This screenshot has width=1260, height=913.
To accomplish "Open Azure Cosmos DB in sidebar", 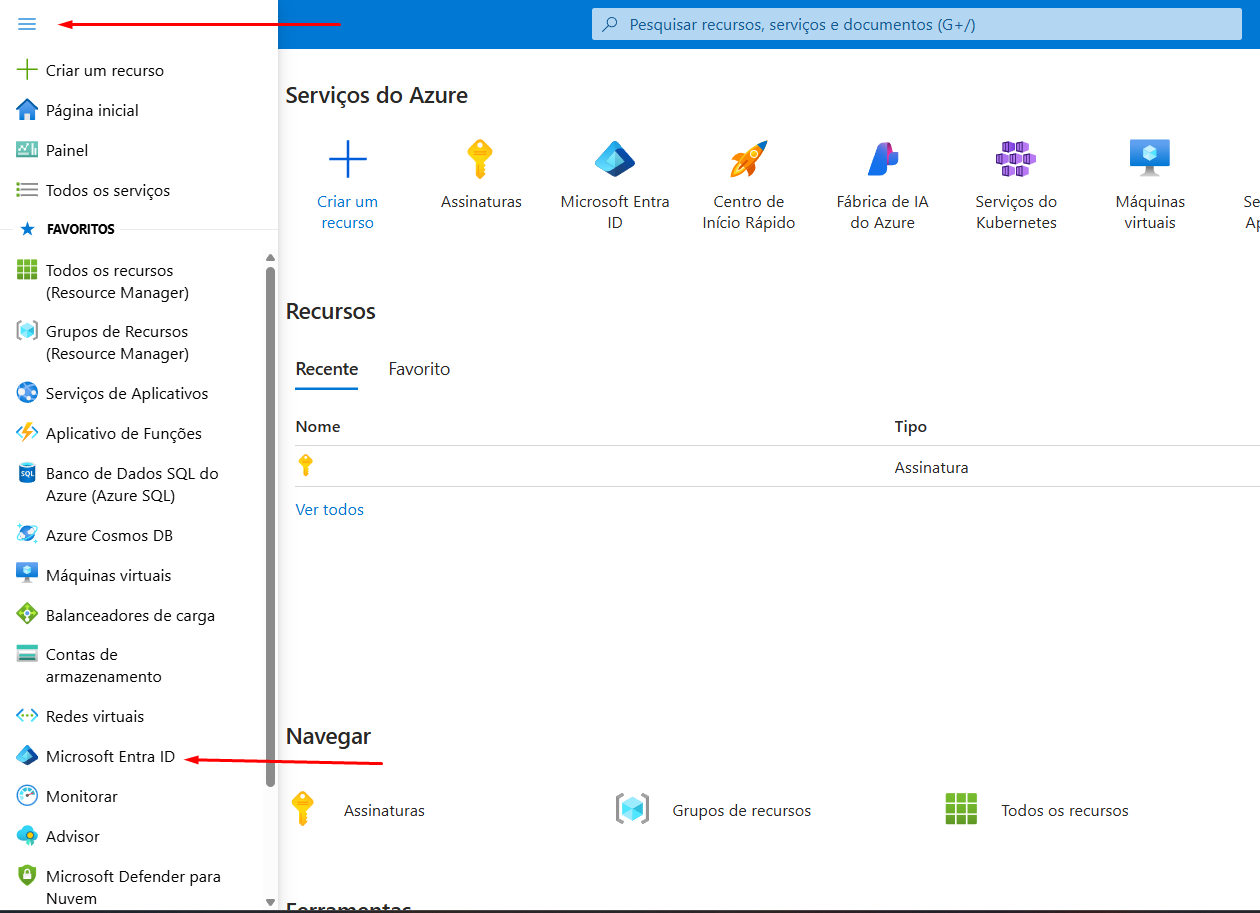I will point(109,536).
